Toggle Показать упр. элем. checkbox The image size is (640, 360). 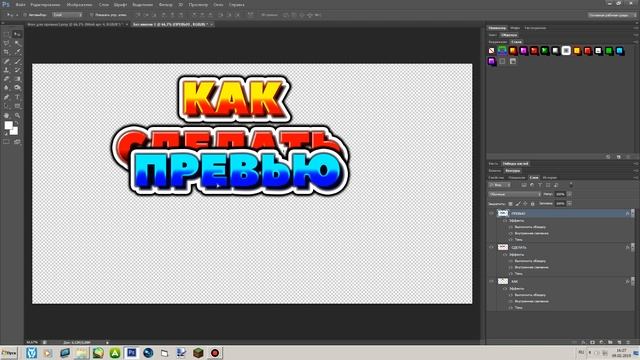click(91, 15)
